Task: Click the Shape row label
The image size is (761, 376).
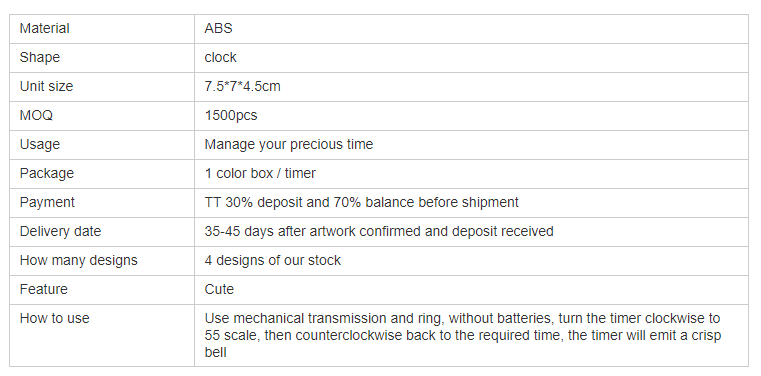Action: point(40,57)
